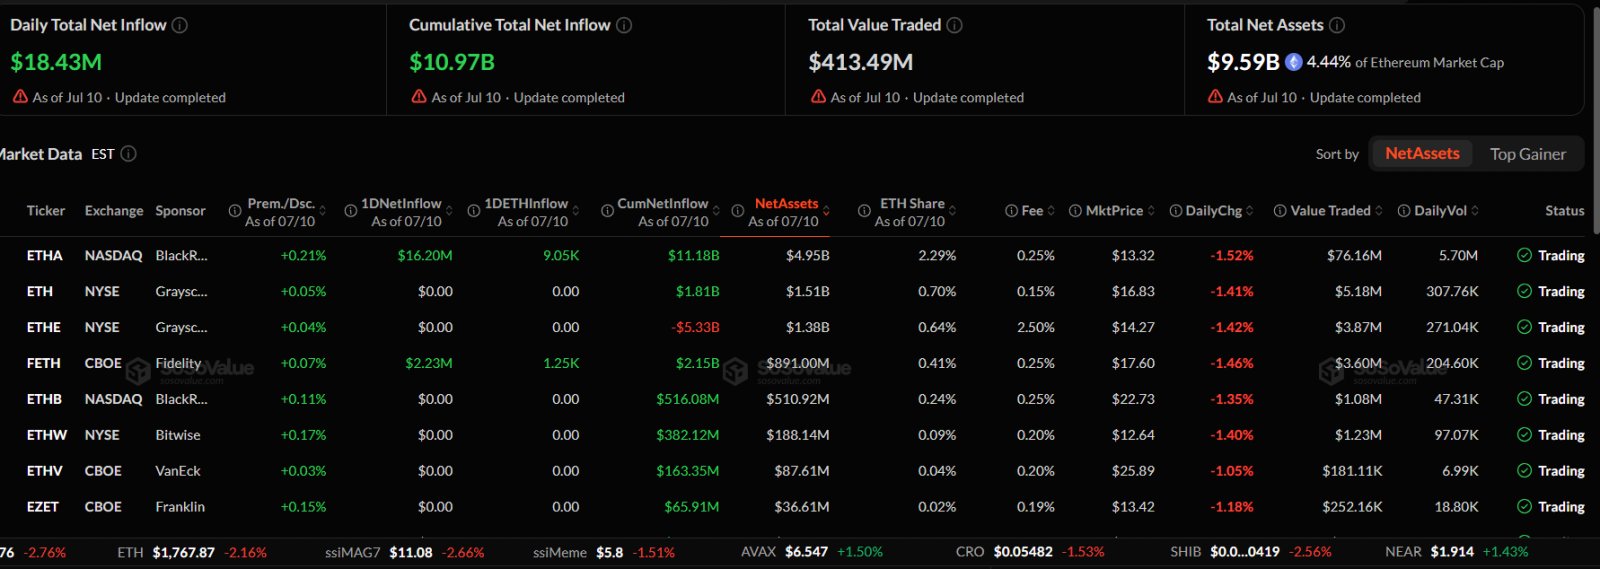Sort table by NetAssets column arrows
1600x569 pixels.
[826, 211]
